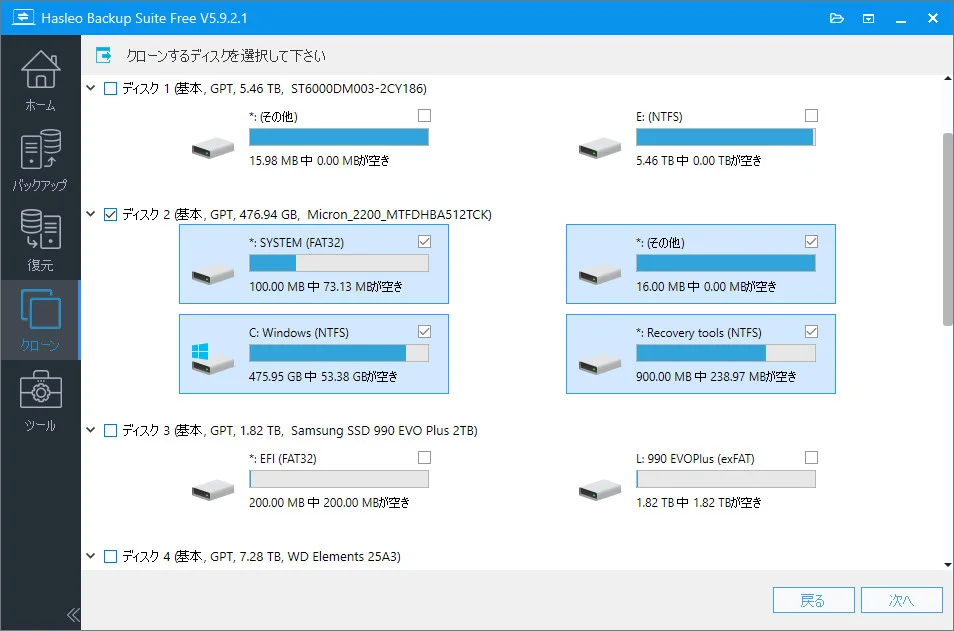954x631 pixels.
Task: Collapse the ディスク 2 group
Action: point(91,214)
